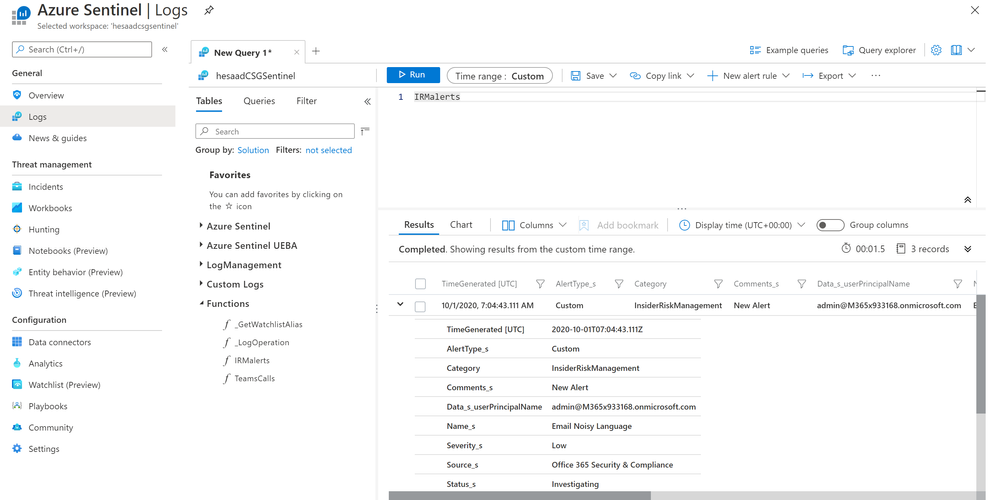Viewport: 999px width, 500px height.
Task: Click the Example queries icon
Action: (x=755, y=50)
